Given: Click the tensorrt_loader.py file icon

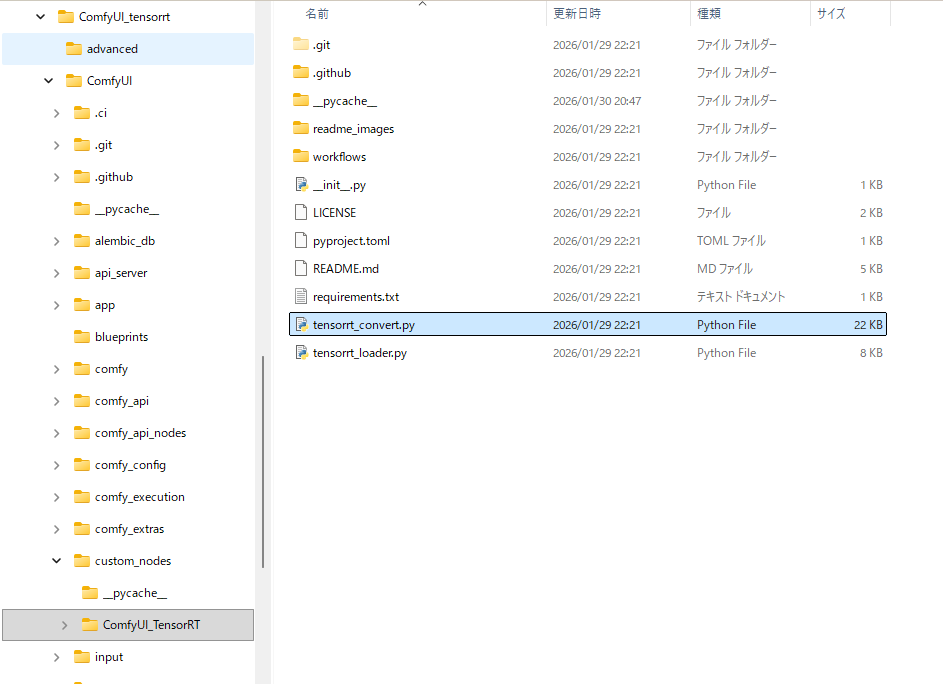Looking at the screenshot, I should click(301, 353).
